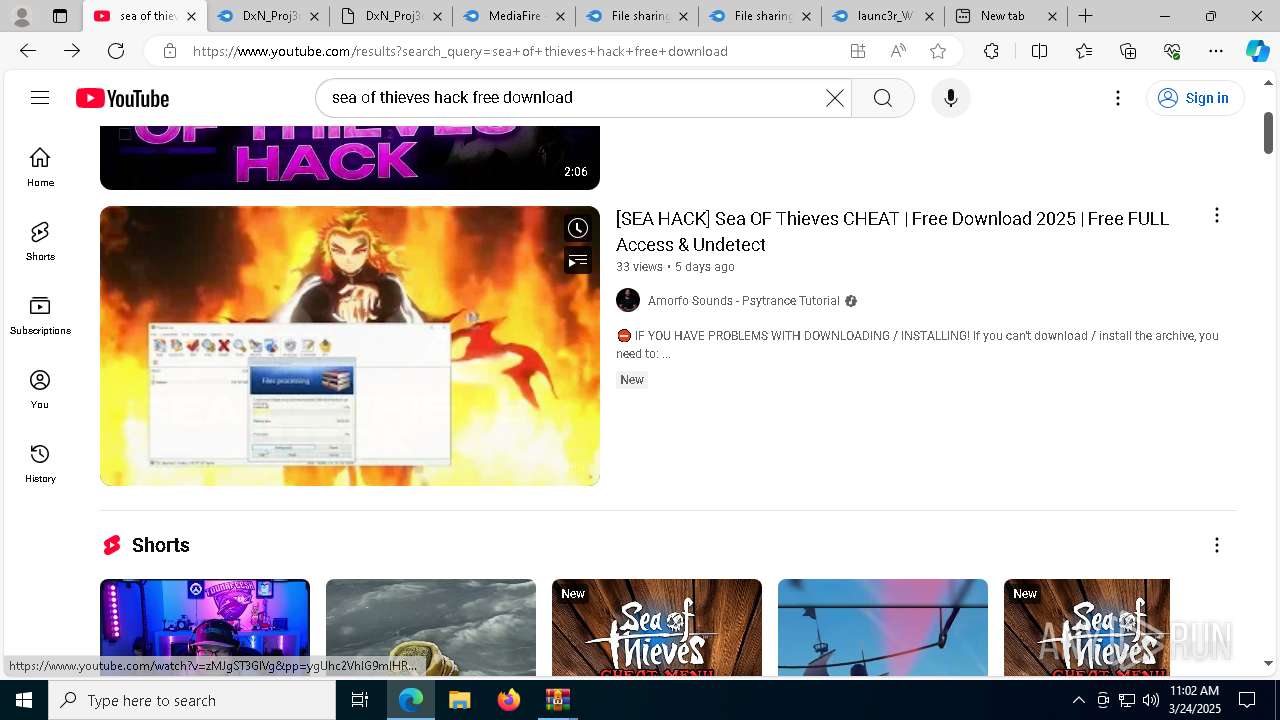
Task: Open SEA HACK Sea OF Thieves CHEAT title
Action: point(892,231)
